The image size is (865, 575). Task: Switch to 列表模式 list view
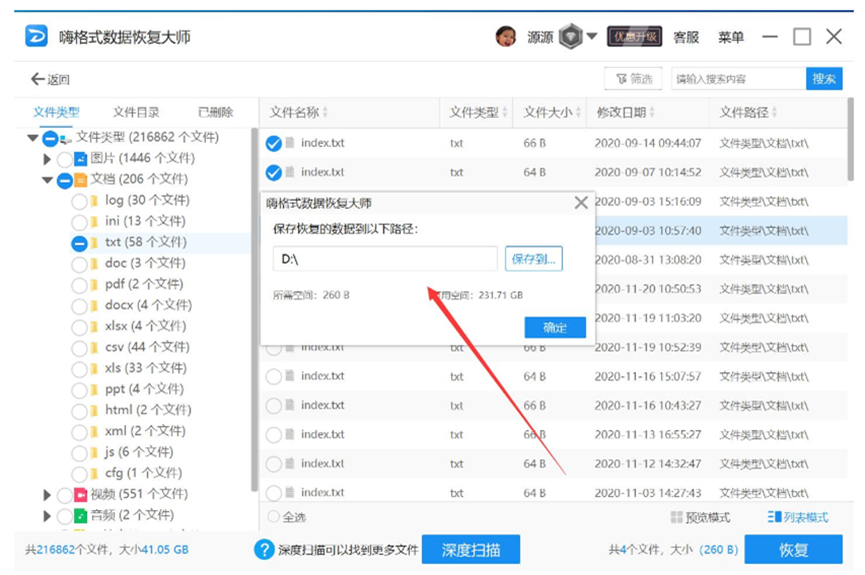(798, 517)
